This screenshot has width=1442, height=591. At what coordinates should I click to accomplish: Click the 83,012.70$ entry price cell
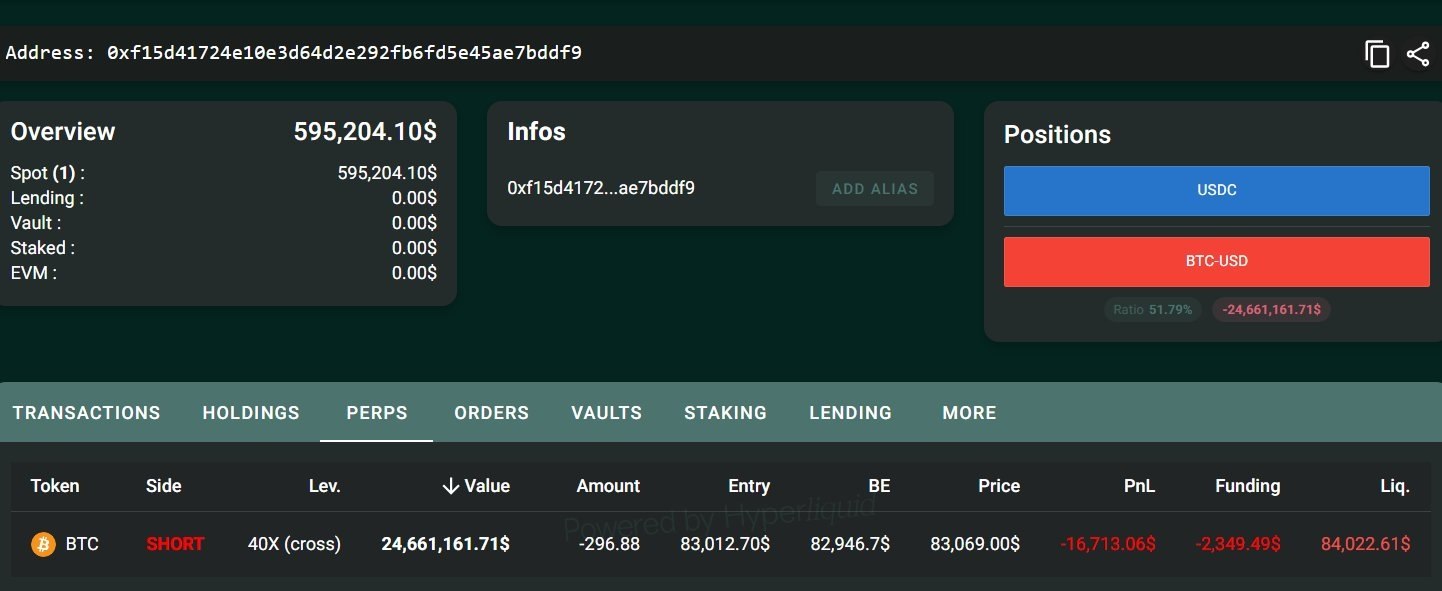(x=725, y=544)
